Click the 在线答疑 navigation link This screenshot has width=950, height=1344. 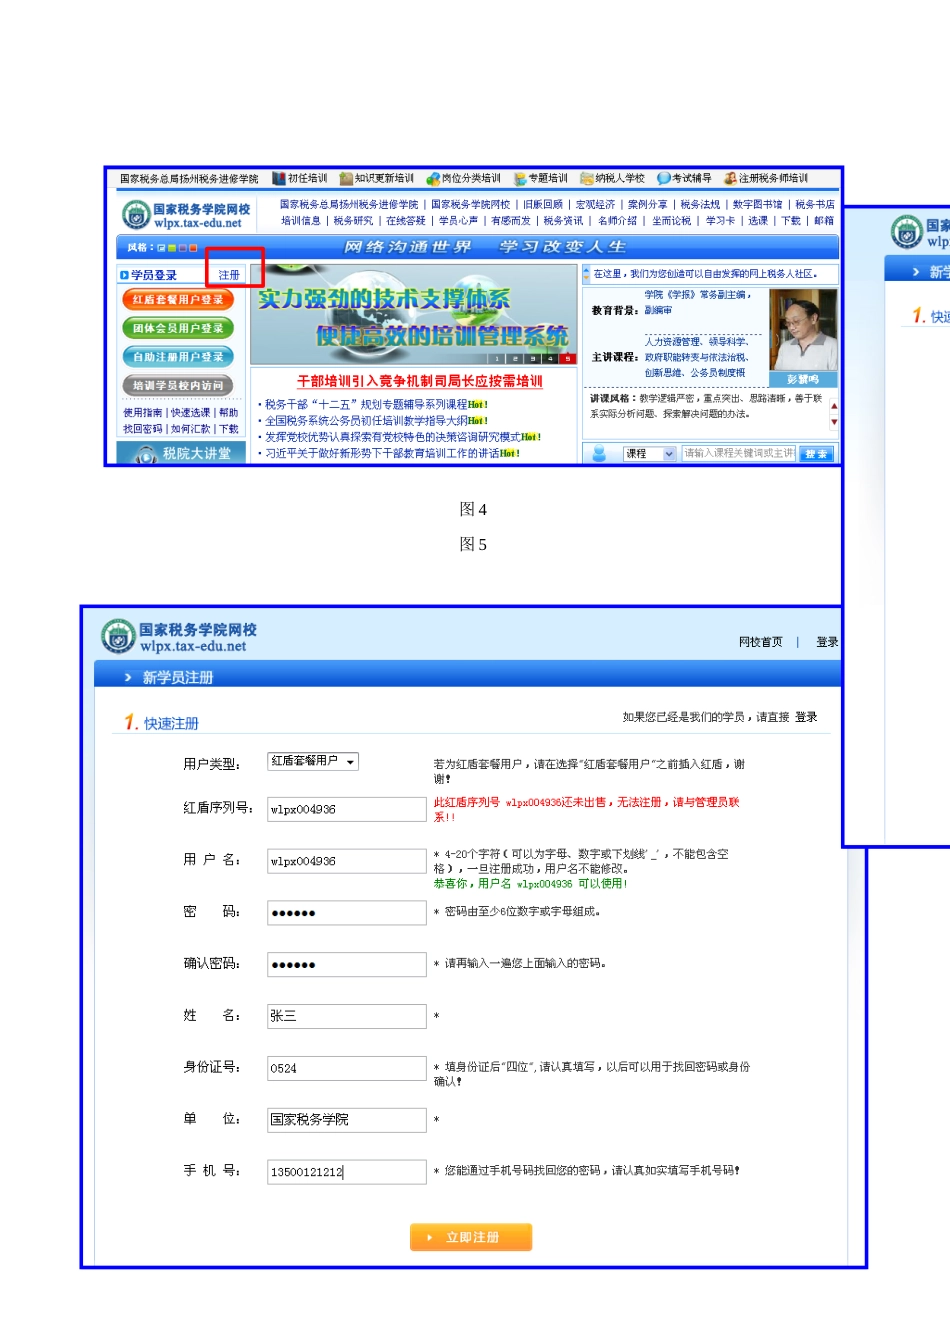(x=406, y=221)
